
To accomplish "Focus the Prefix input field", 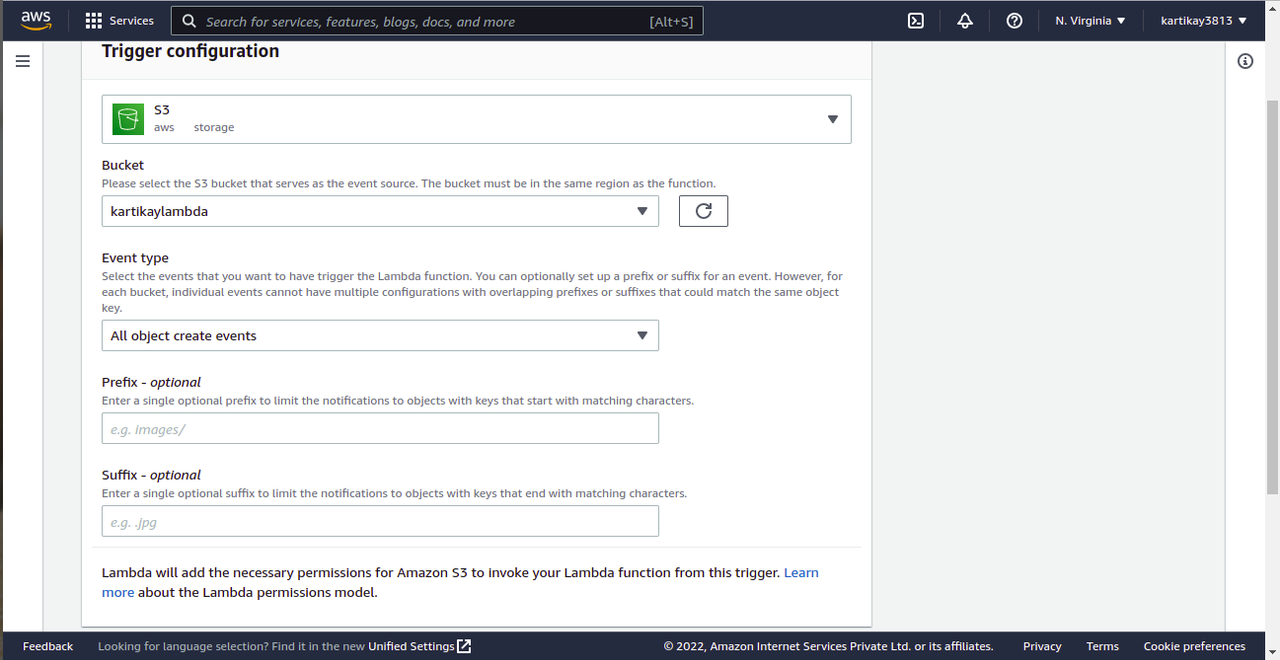I will 380,428.
